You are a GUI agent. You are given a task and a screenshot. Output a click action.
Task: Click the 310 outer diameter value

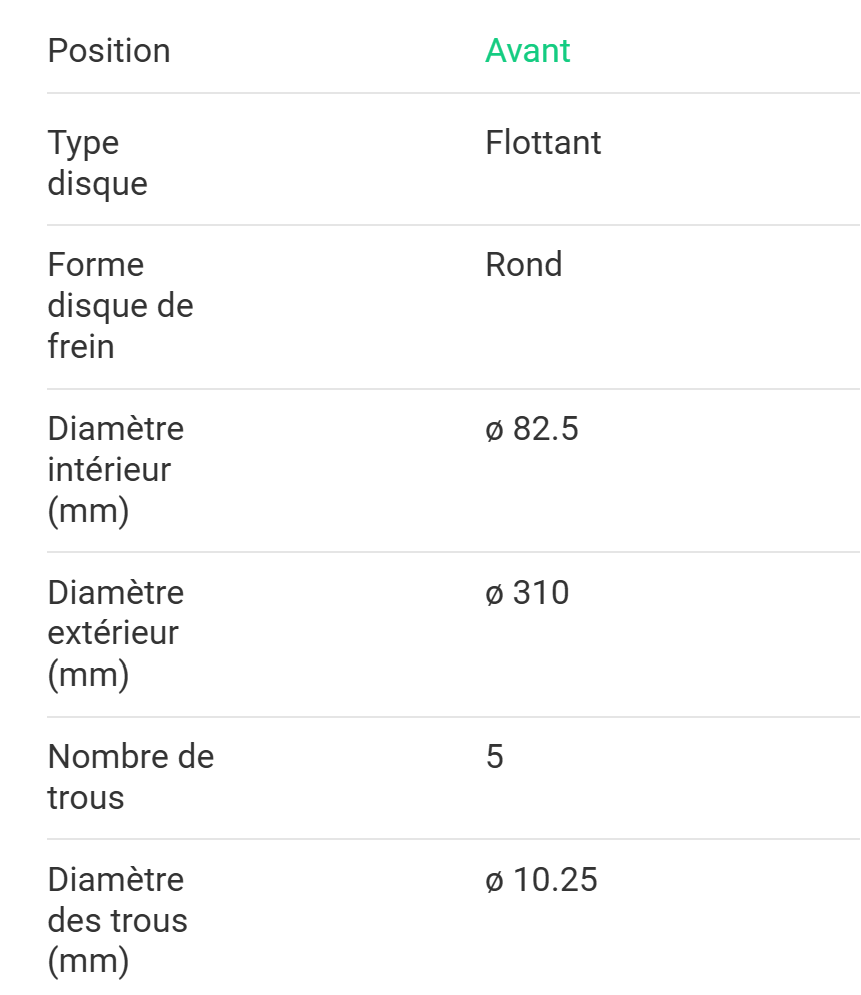pos(541,593)
